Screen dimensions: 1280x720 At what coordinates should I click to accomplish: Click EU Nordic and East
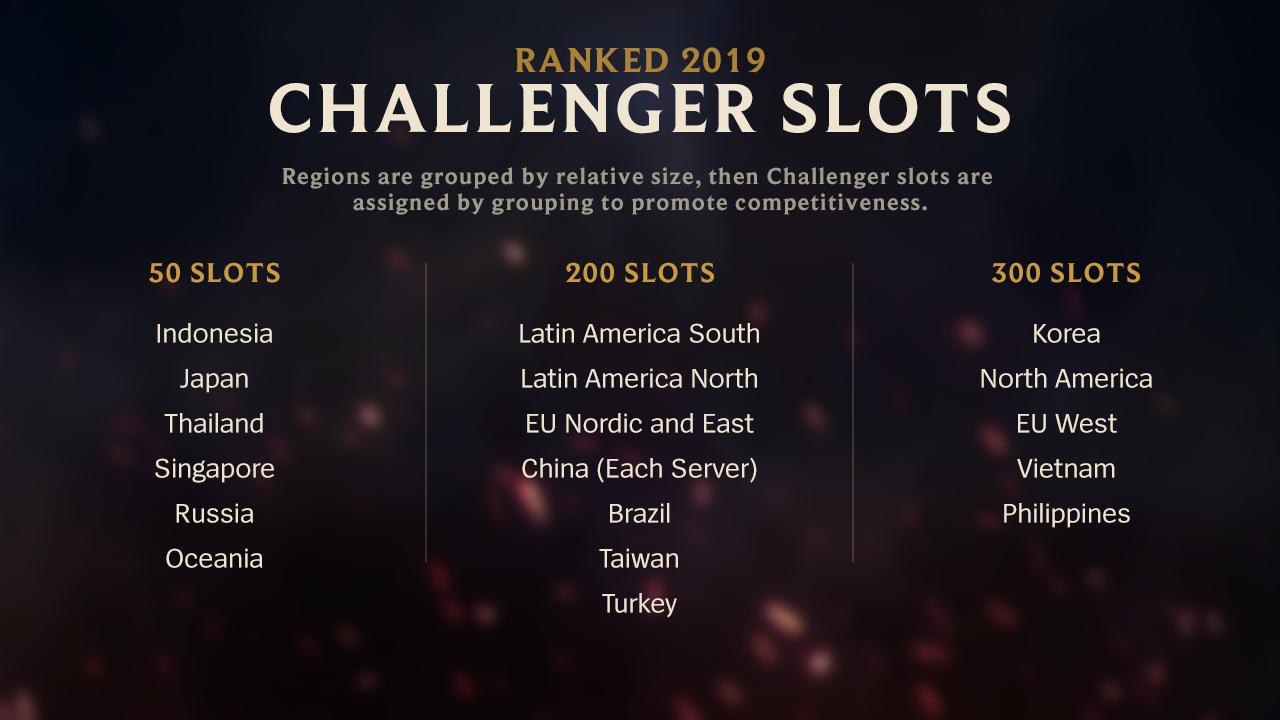(639, 423)
